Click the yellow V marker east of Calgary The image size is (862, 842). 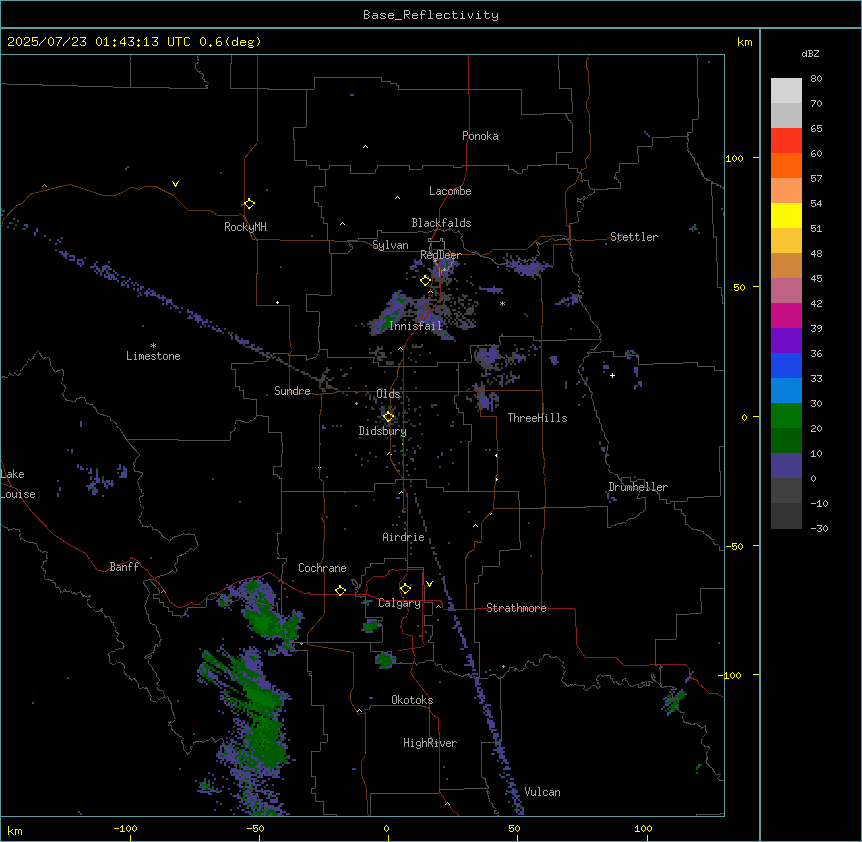(x=429, y=584)
